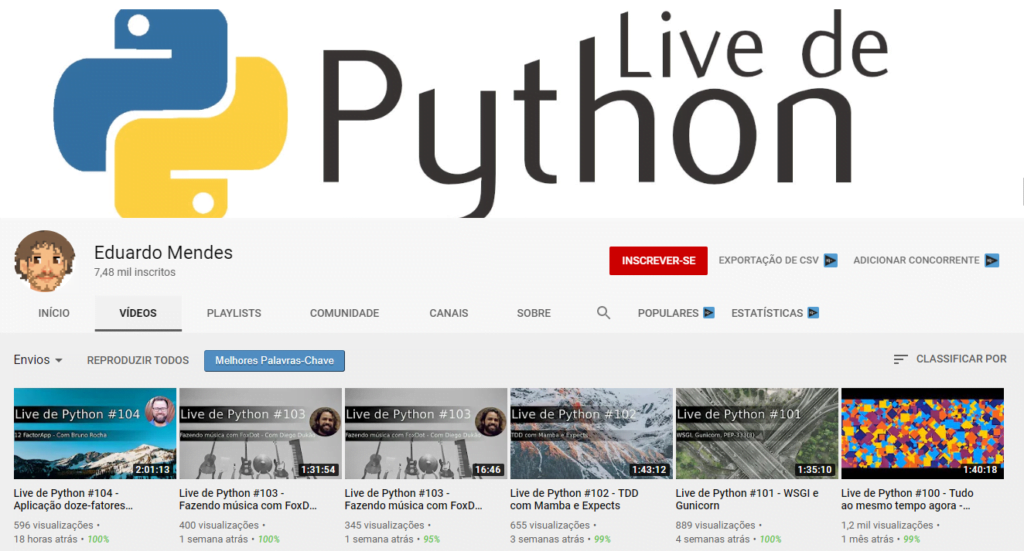Click Reproduzir Todos
1024x551 pixels.
click(138, 360)
